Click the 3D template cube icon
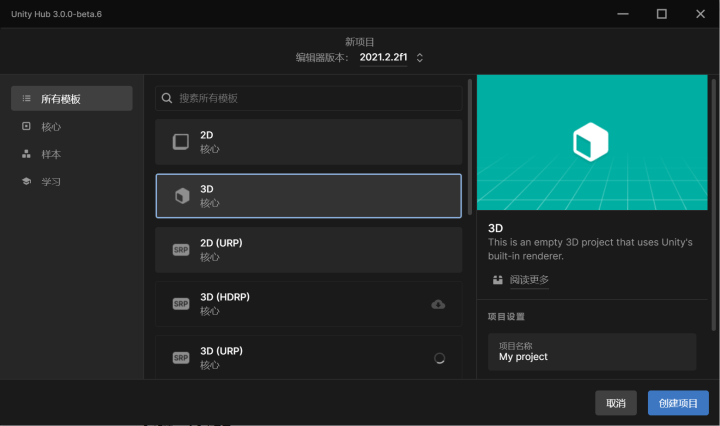The width and height of the screenshot is (720, 426). pos(182,196)
